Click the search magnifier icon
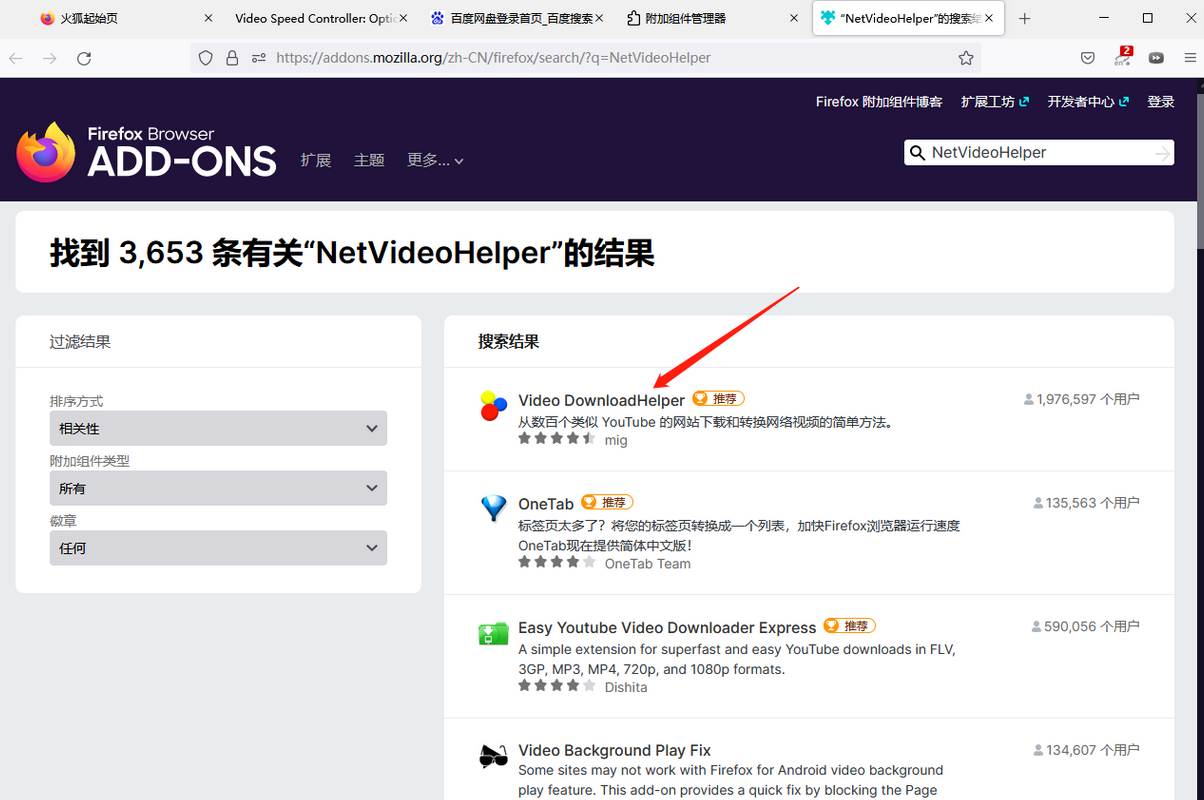1204x800 pixels. [x=917, y=153]
